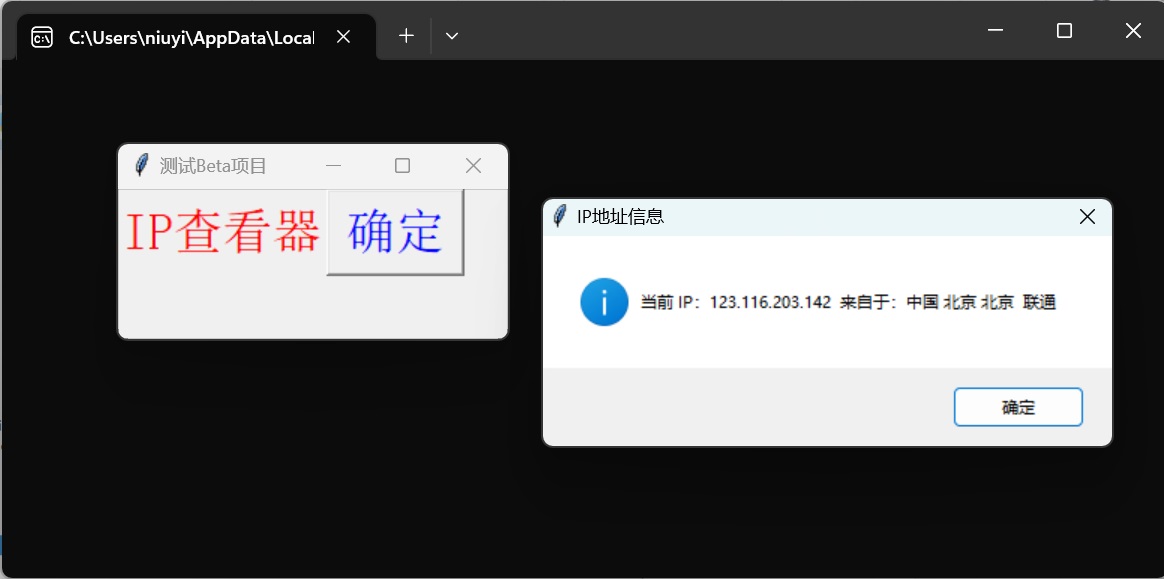Close the IP地址信息 dialog

tap(1087, 217)
